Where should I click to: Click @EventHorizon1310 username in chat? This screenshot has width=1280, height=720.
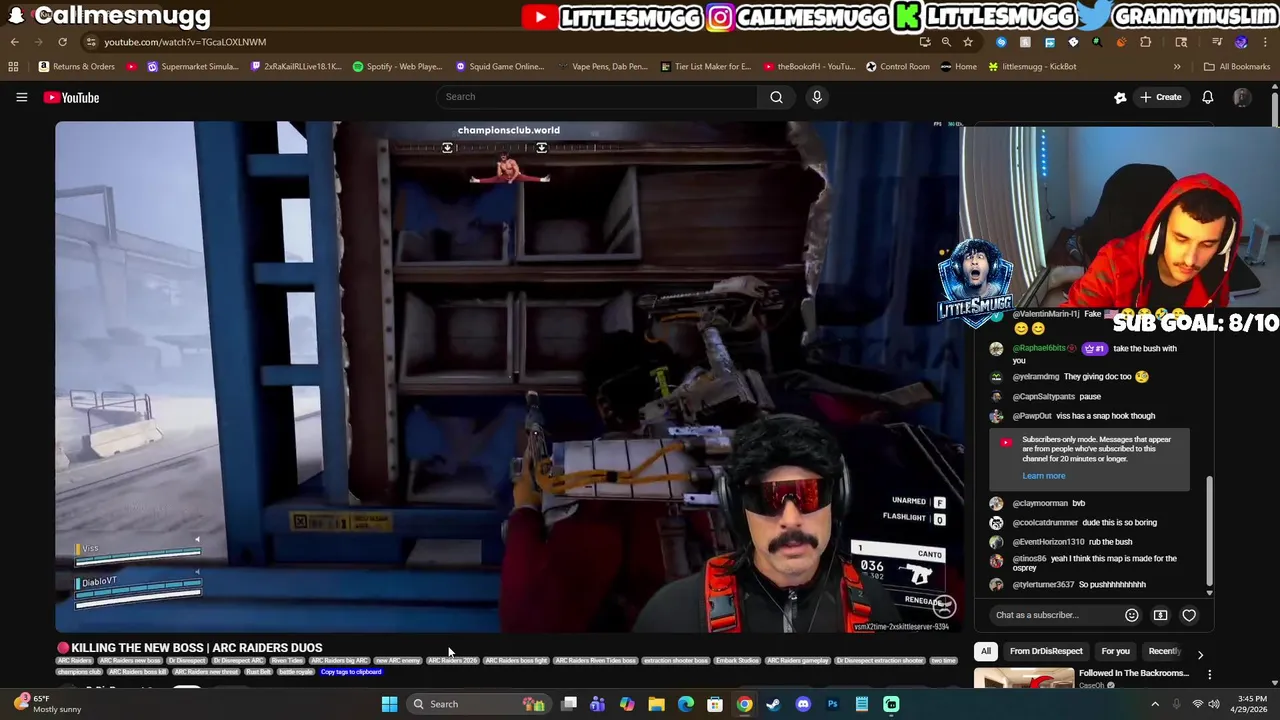(x=1048, y=542)
